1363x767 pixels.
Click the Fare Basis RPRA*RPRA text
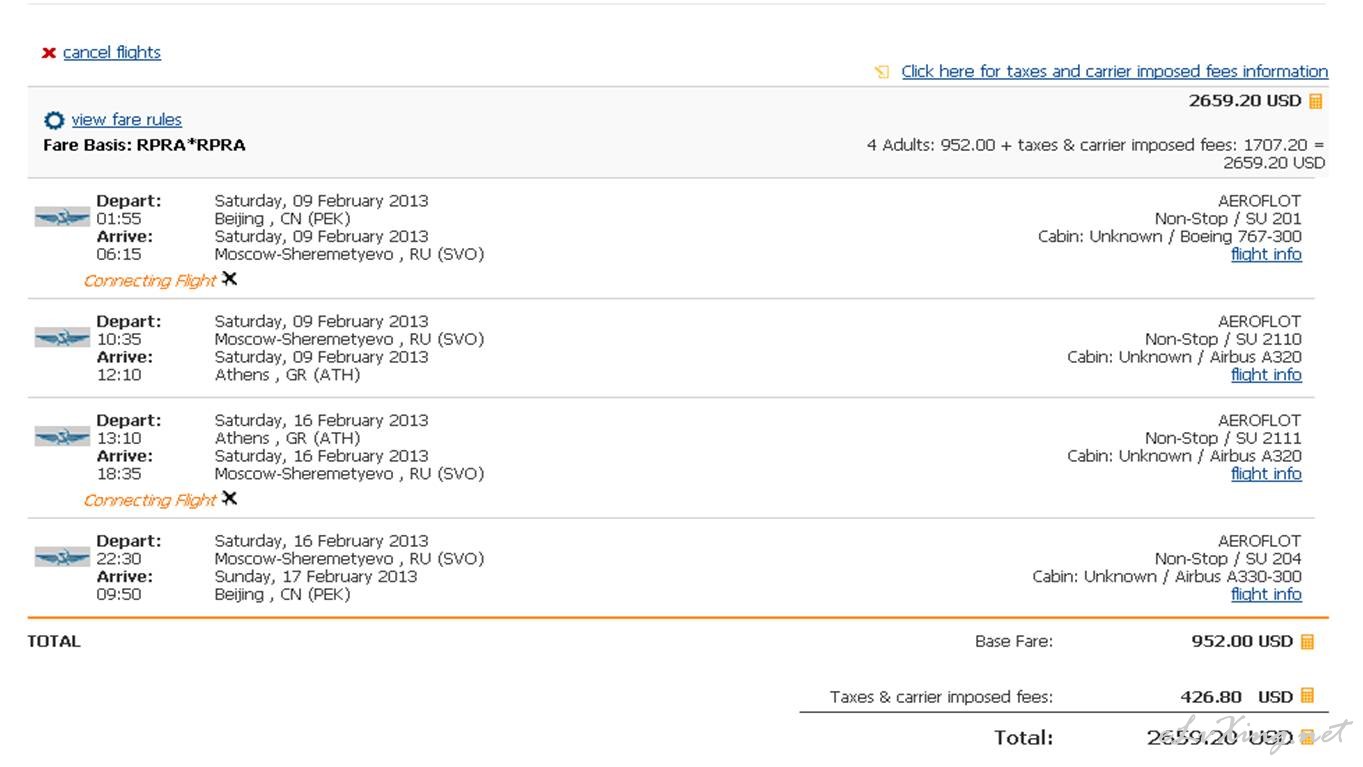pos(144,145)
